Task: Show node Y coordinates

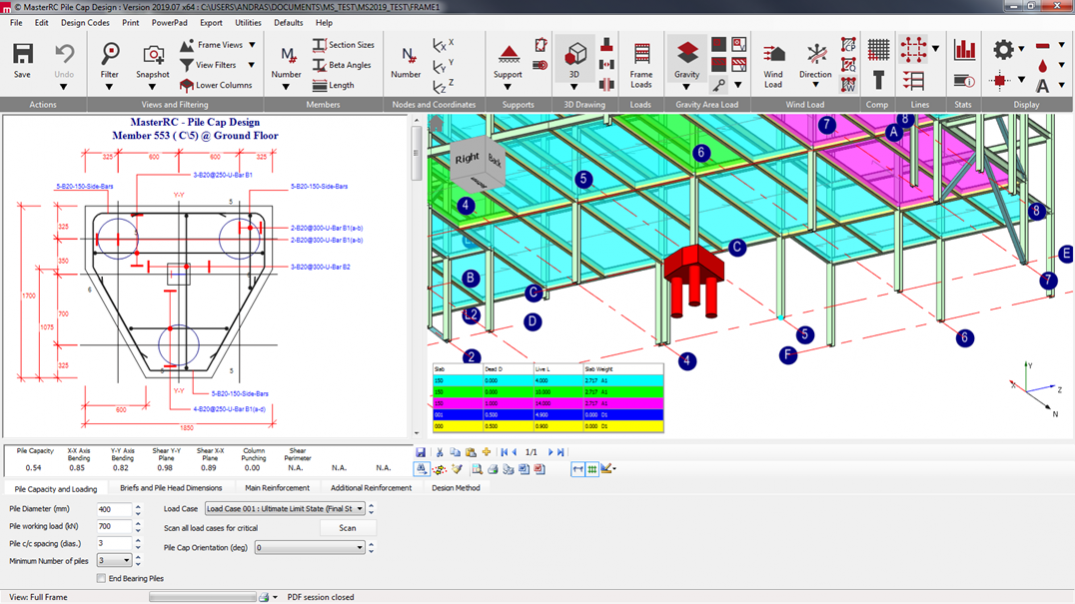Action: pos(443,66)
